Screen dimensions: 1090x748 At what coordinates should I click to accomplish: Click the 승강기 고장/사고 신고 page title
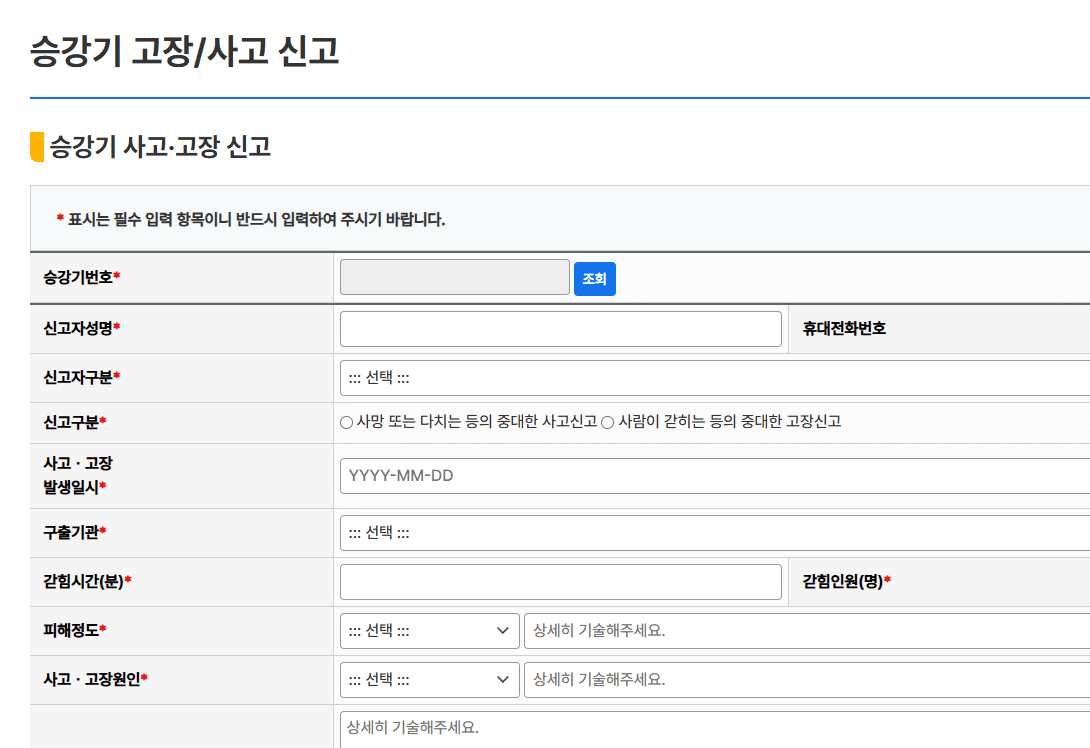pyautogui.click(x=184, y=51)
